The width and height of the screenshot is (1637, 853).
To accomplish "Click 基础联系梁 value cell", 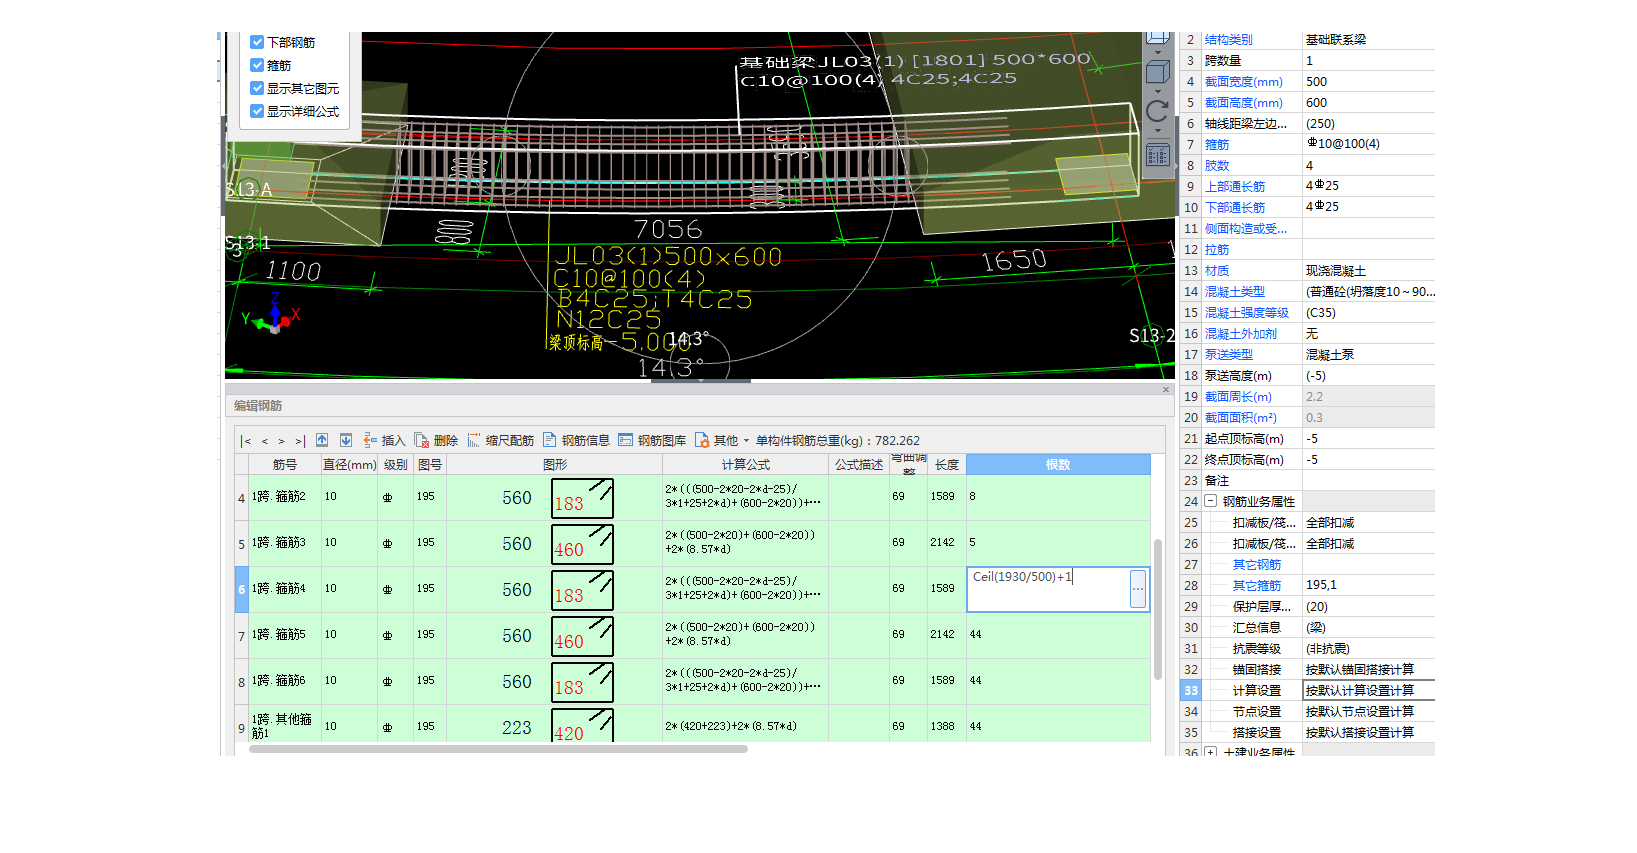I will (1368, 40).
